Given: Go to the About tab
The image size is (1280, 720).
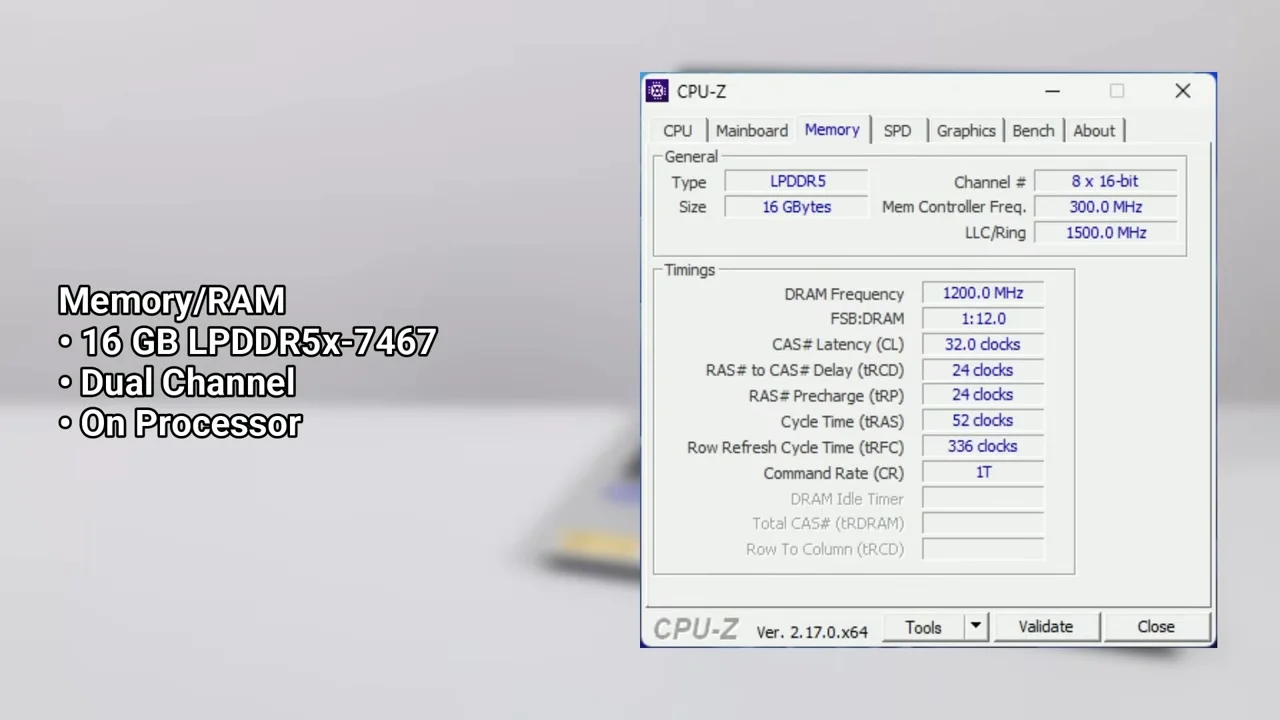Looking at the screenshot, I should pyautogui.click(x=1094, y=131).
